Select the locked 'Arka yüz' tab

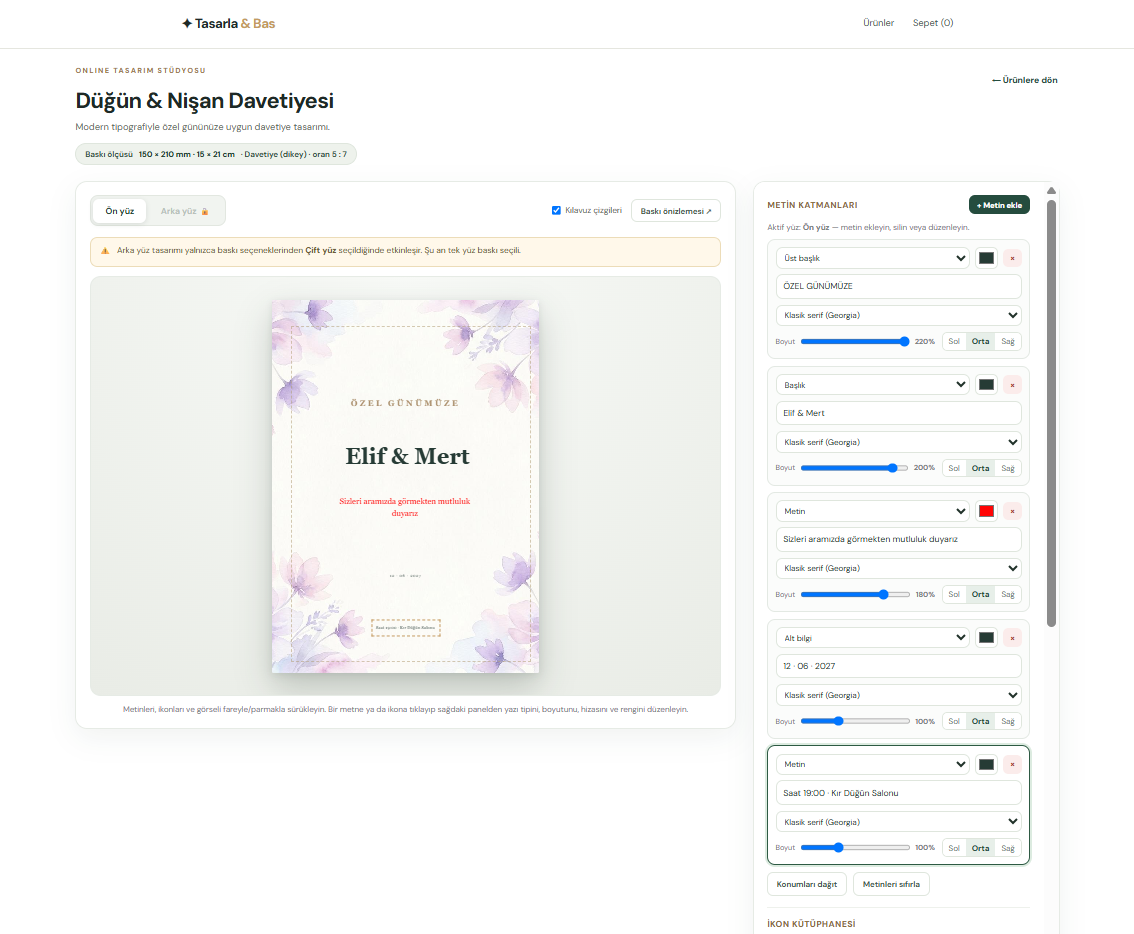coord(184,211)
